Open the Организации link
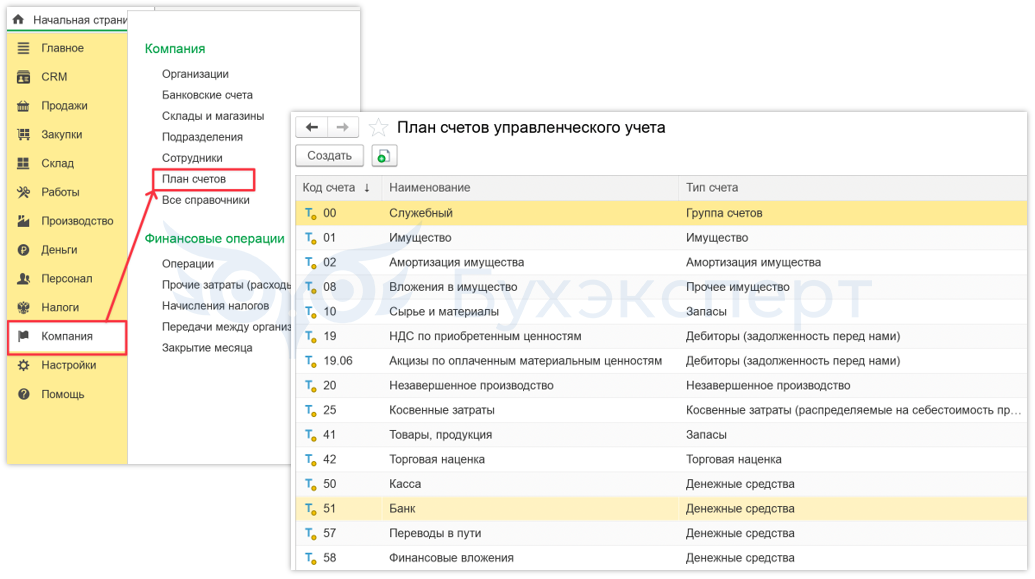This screenshot has width=1035, height=579. click(195, 74)
